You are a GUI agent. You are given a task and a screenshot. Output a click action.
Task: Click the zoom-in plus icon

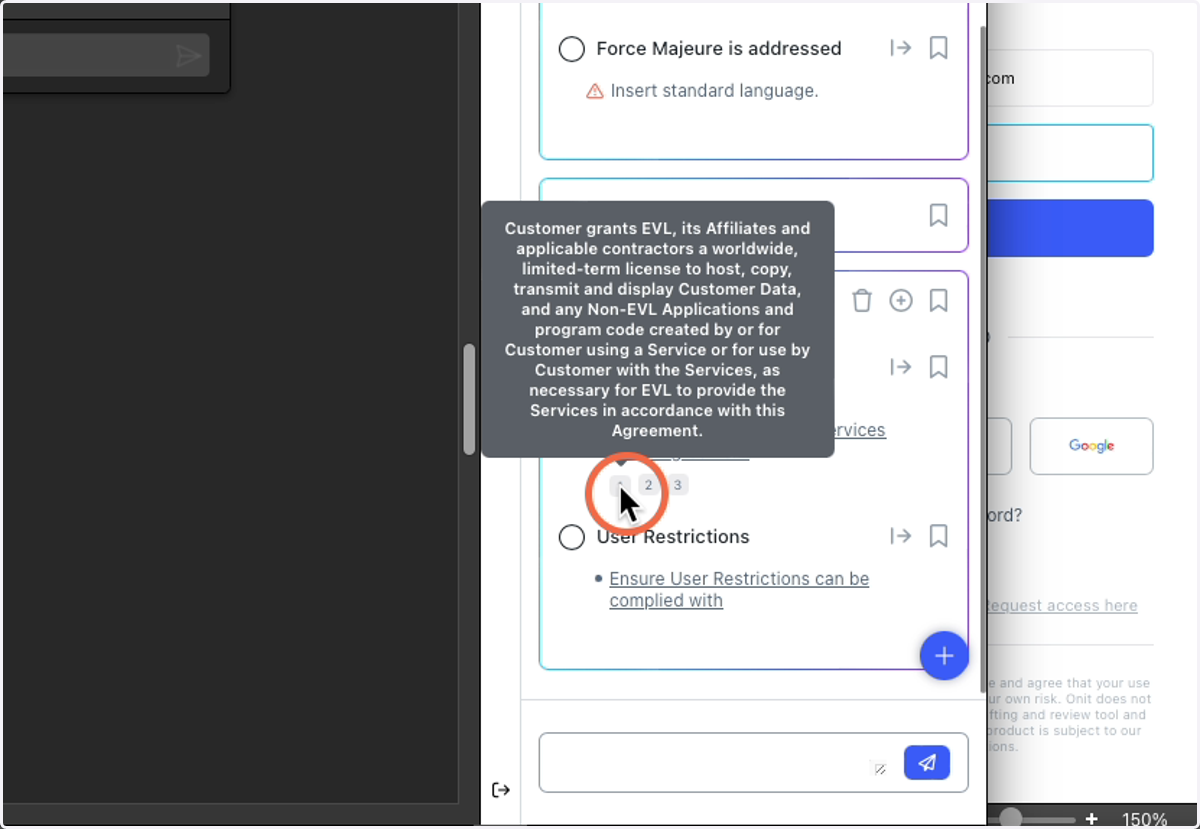pyautogui.click(x=1092, y=819)
